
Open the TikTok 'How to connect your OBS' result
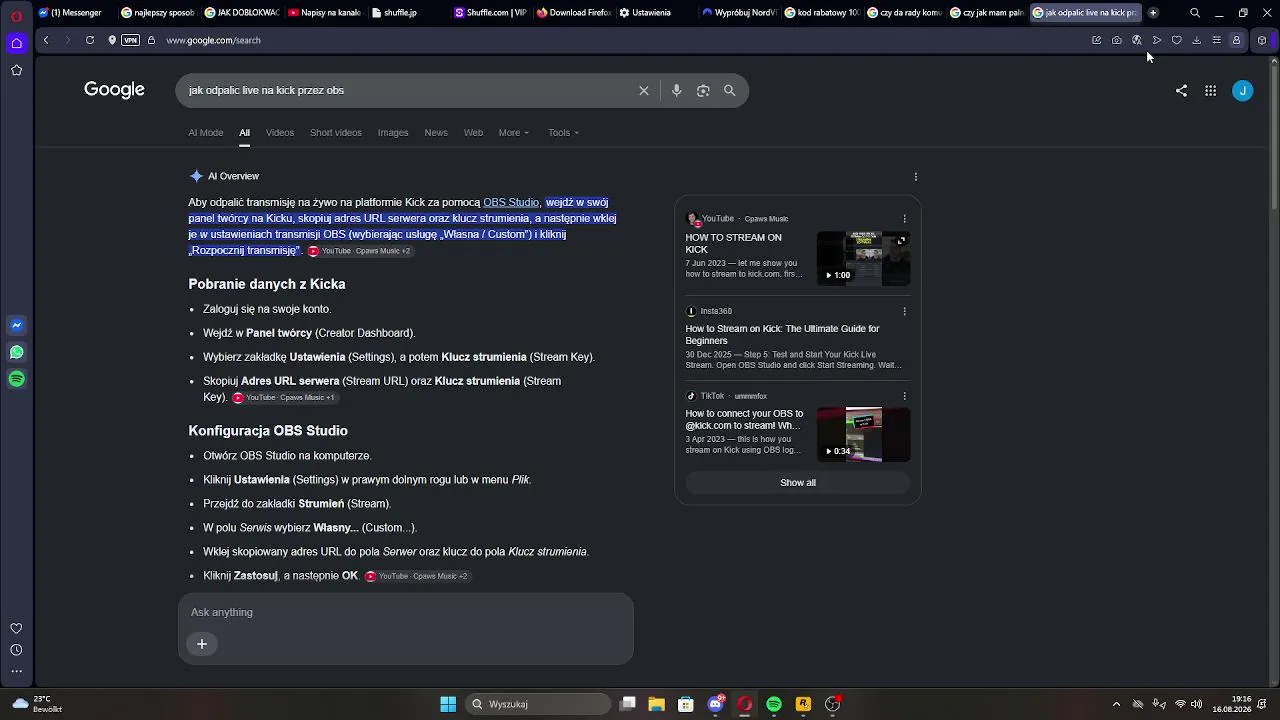744,420
